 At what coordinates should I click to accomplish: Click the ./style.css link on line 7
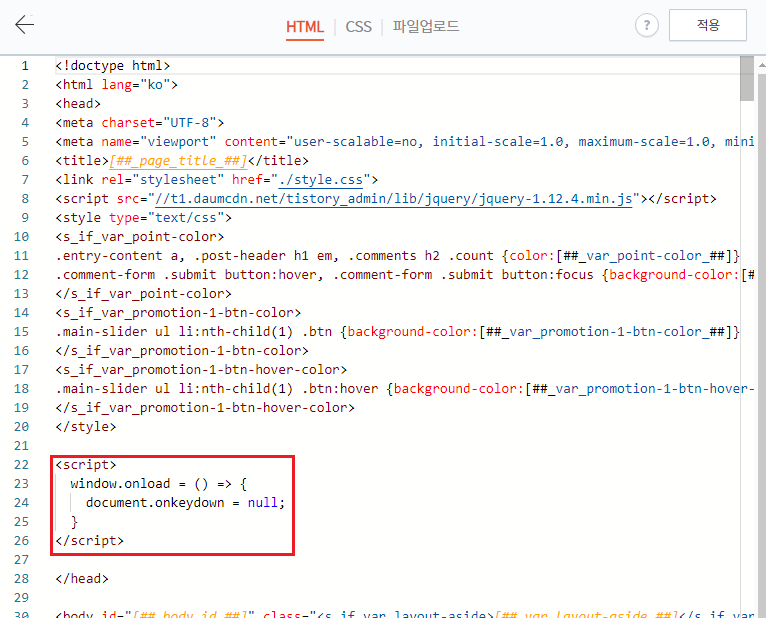pos(321,180)
